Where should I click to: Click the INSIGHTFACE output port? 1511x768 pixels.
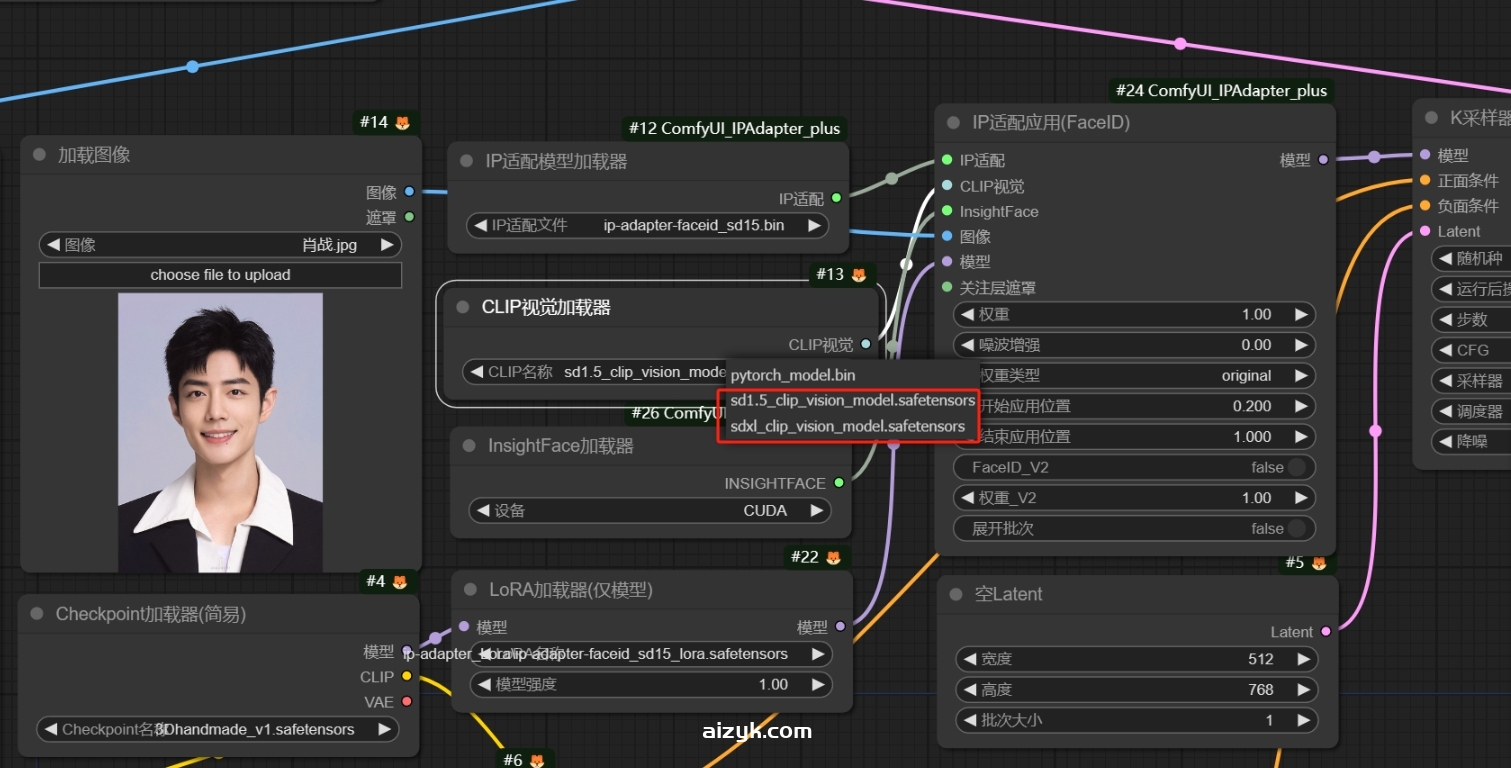pyautogui.click(x=839, y=483)
